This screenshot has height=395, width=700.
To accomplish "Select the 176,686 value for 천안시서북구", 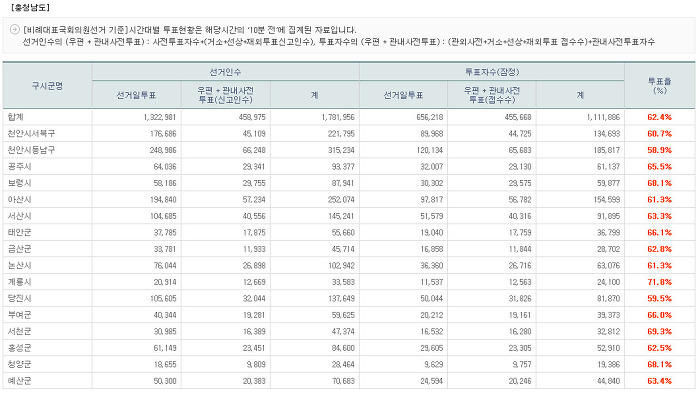I will tap(163, 134).
